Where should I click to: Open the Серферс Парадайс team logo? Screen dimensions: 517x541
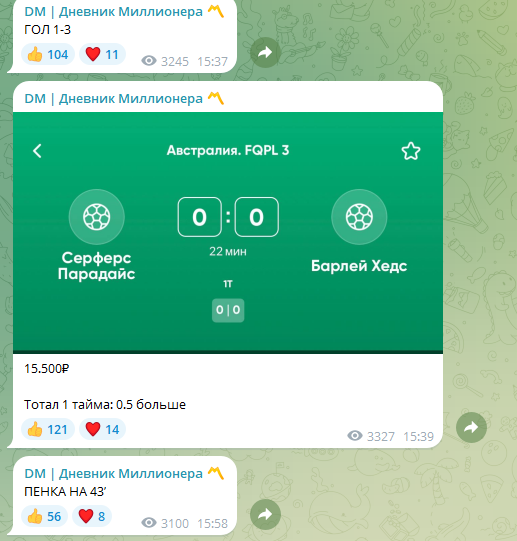click(97, 217)
